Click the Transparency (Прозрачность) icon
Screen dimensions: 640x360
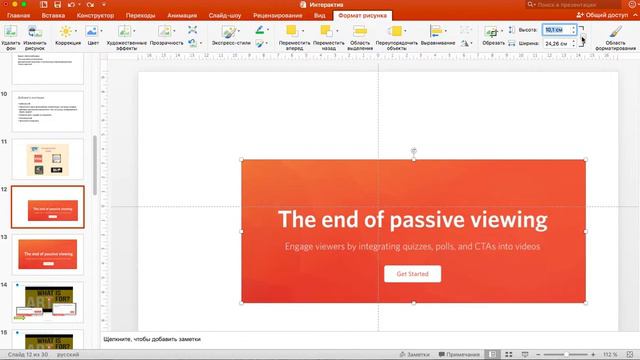point(164,31)
